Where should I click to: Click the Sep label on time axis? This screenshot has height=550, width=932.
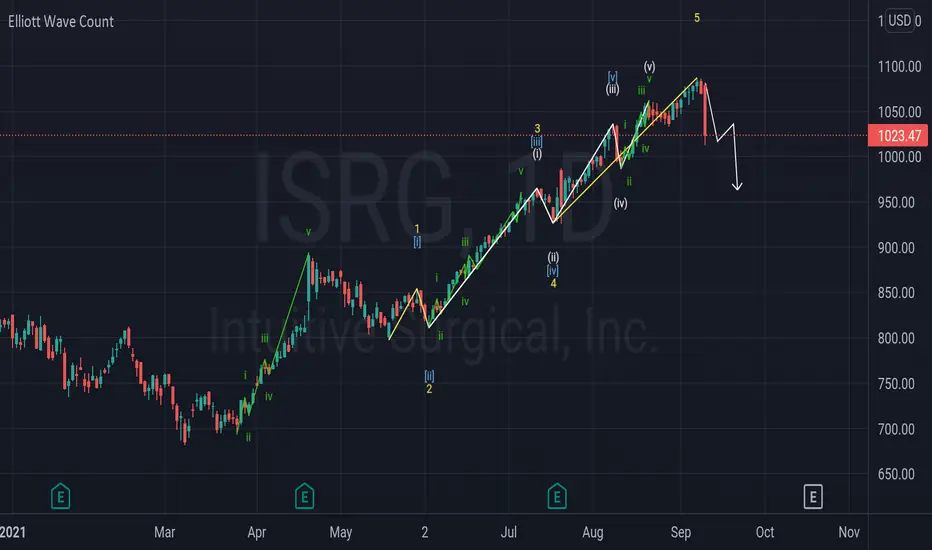(681, 532)
